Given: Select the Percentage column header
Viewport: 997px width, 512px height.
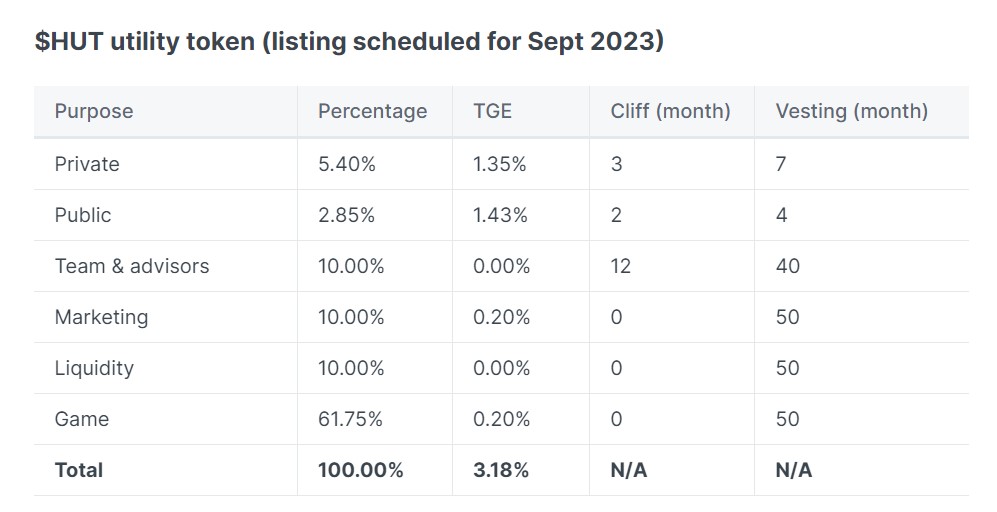Looking at the screenshot, I should [x=372, y=111].
